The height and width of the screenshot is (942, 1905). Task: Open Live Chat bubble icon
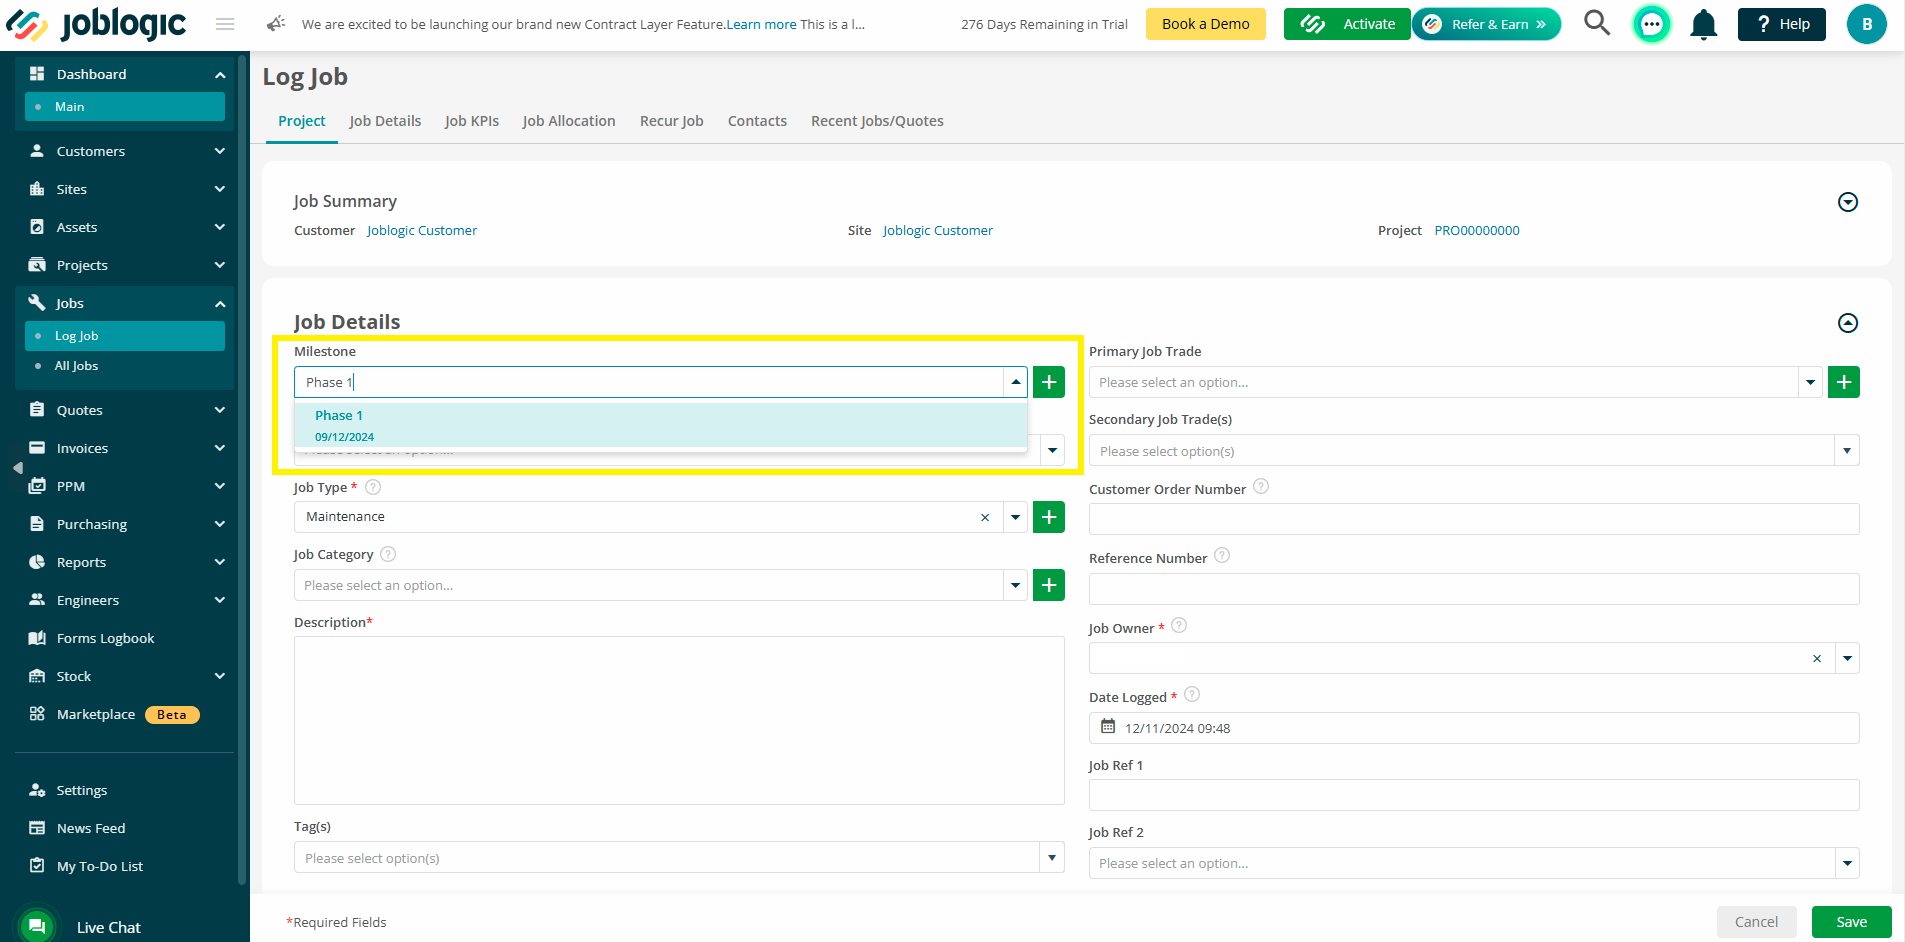click(37, 926)
